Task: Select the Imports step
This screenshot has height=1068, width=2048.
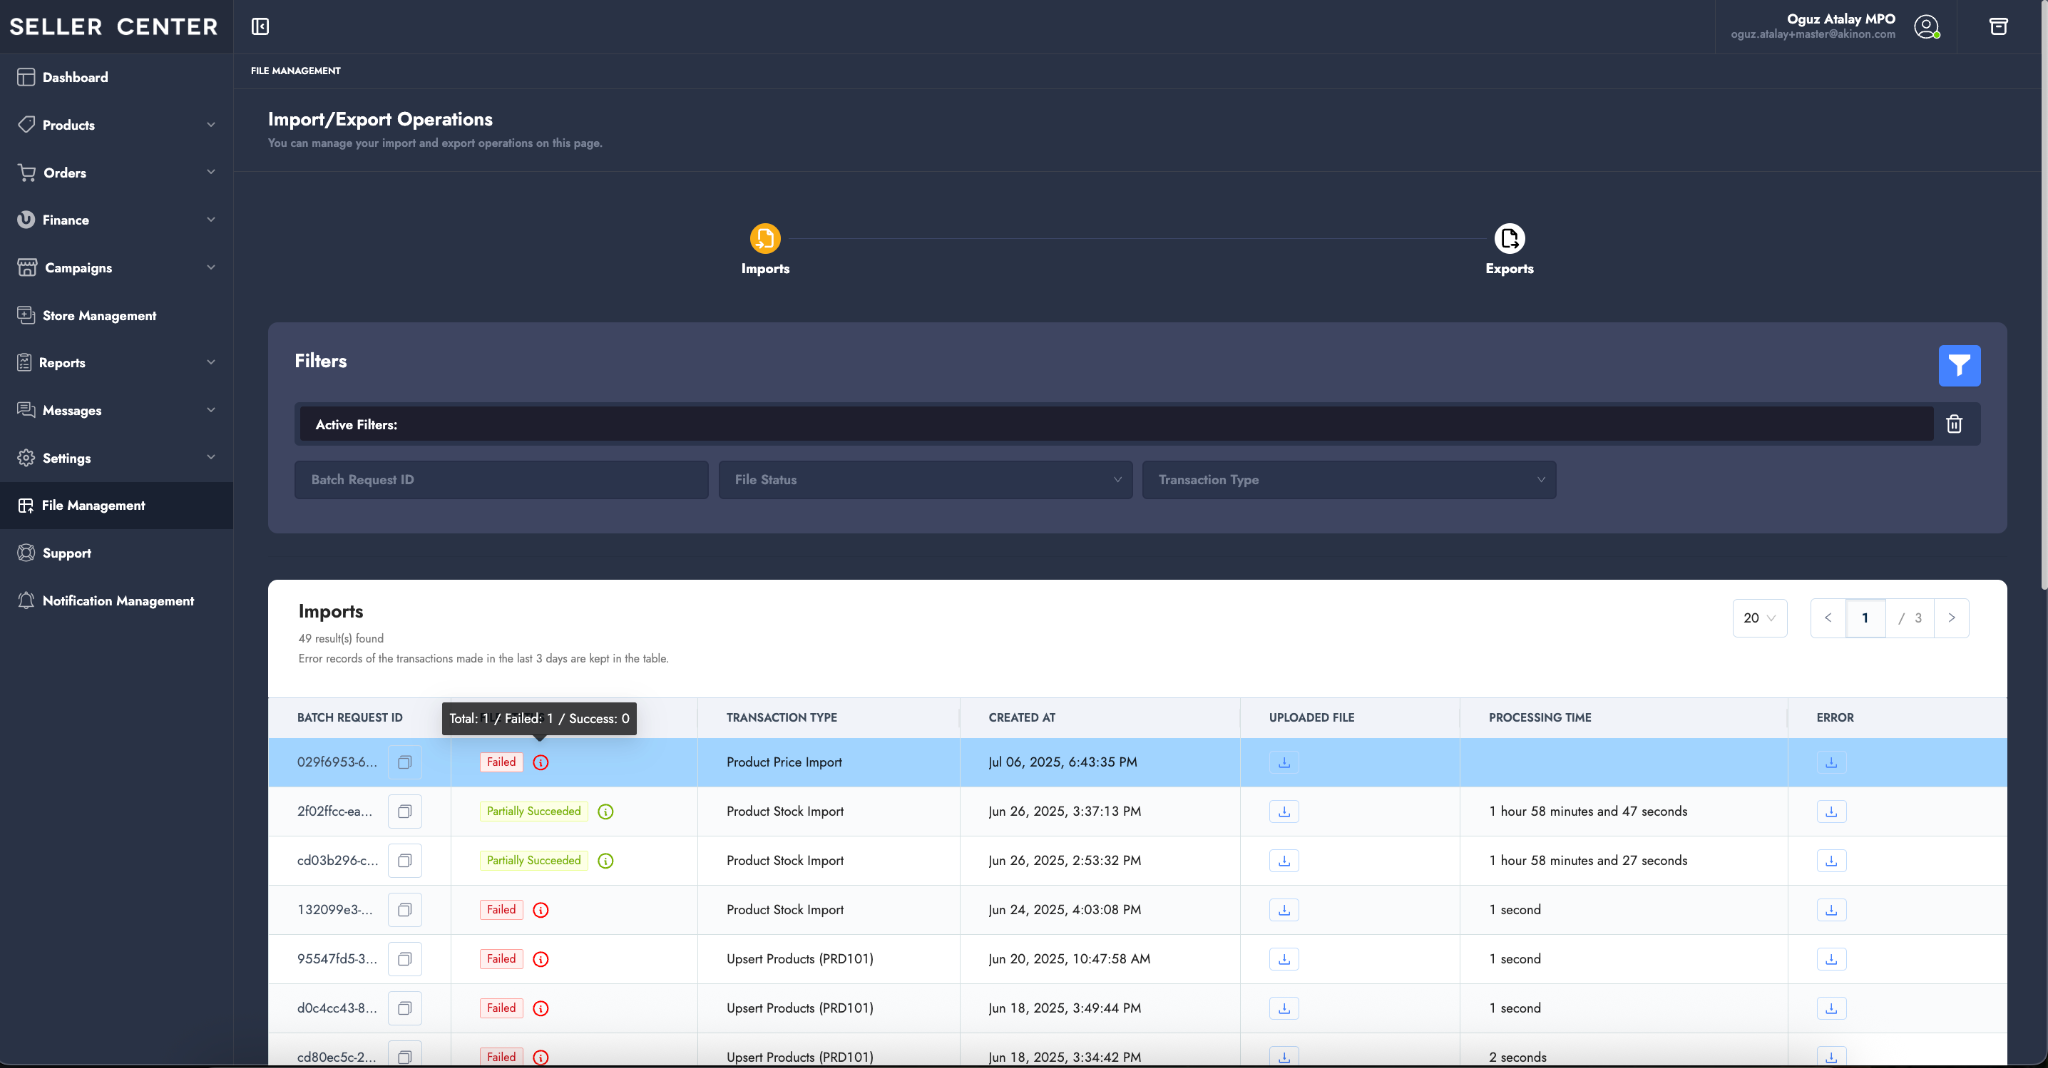Action: pyautogui.click(x=765, y=240)
